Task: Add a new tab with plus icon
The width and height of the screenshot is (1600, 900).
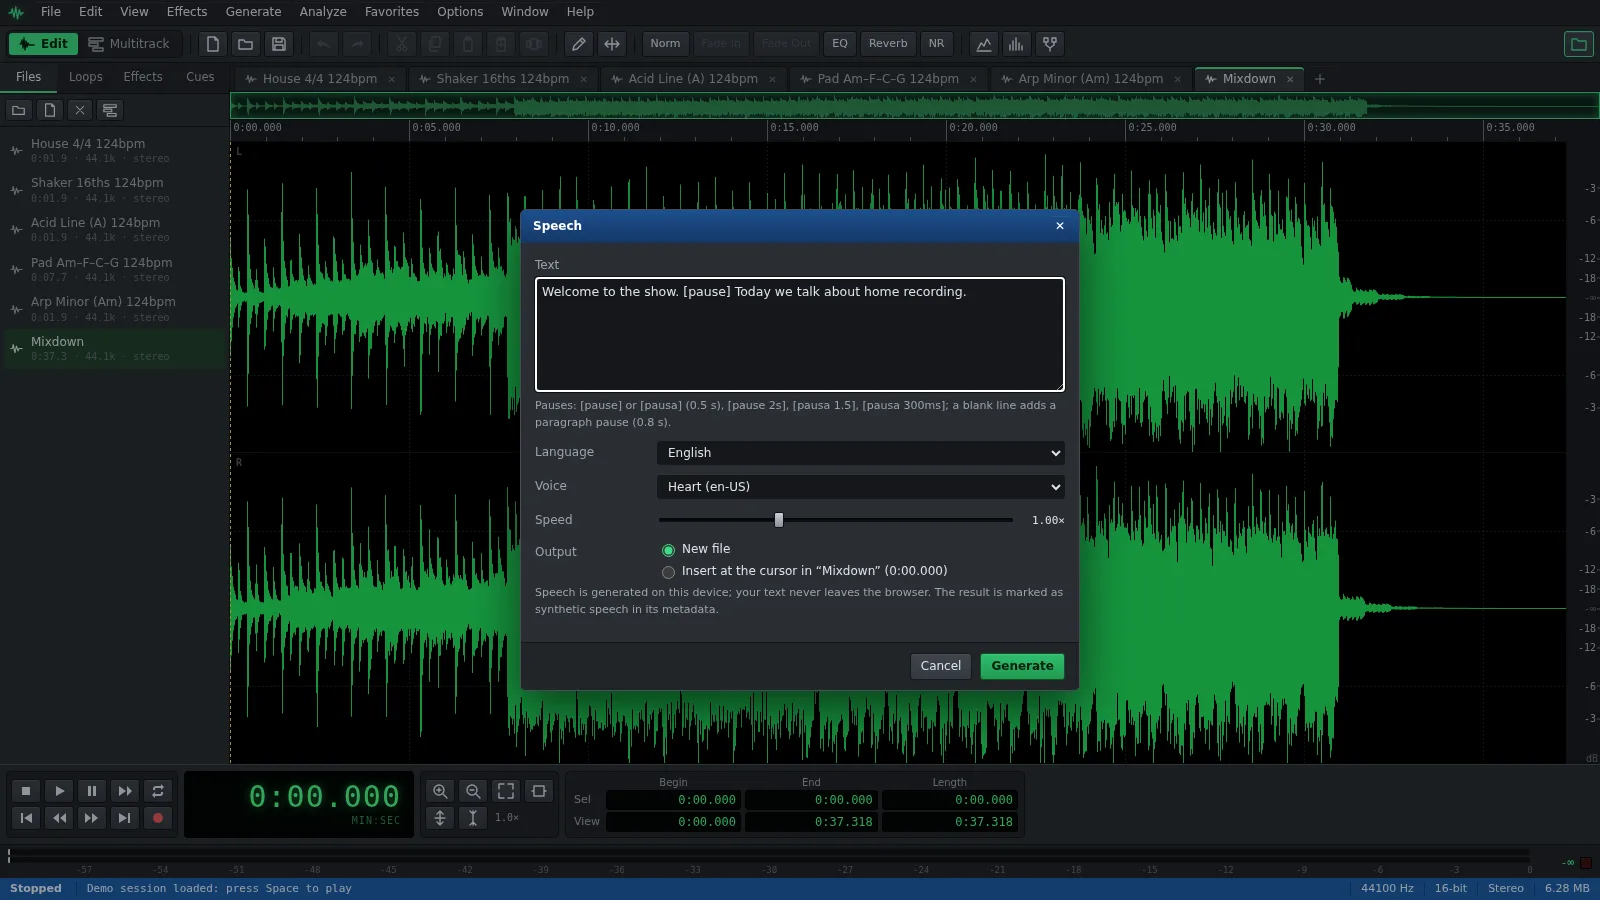Action: pos(1320,79)
